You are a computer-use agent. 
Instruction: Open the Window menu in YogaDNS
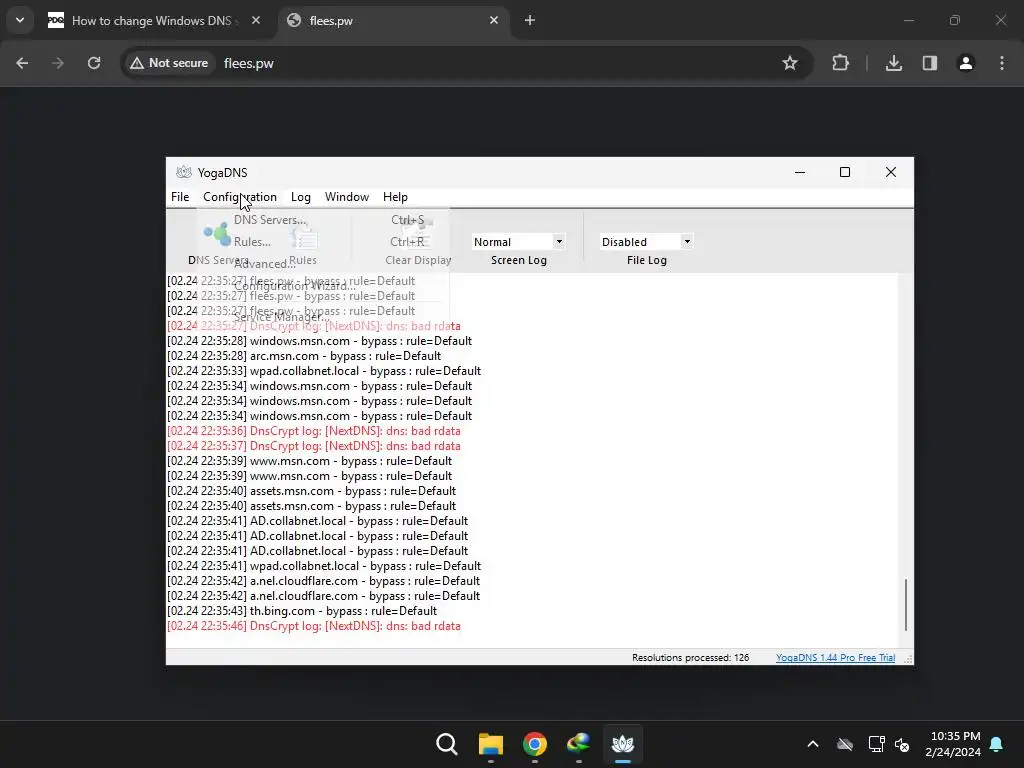(347, 197)
